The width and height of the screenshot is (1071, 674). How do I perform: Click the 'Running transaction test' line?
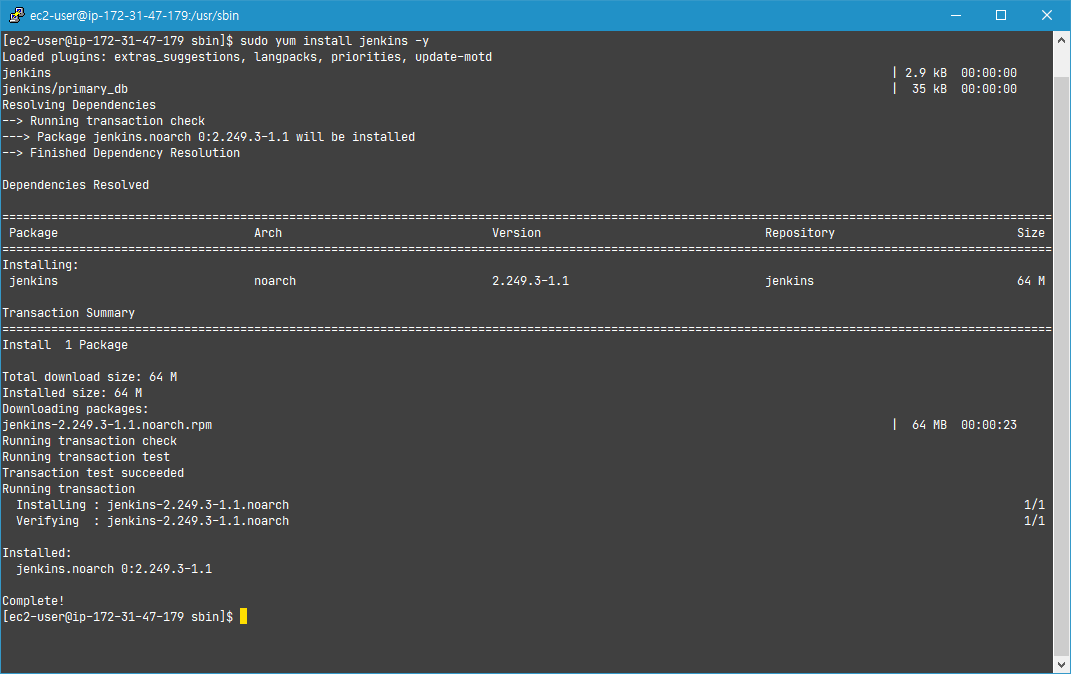click(86, 457)
